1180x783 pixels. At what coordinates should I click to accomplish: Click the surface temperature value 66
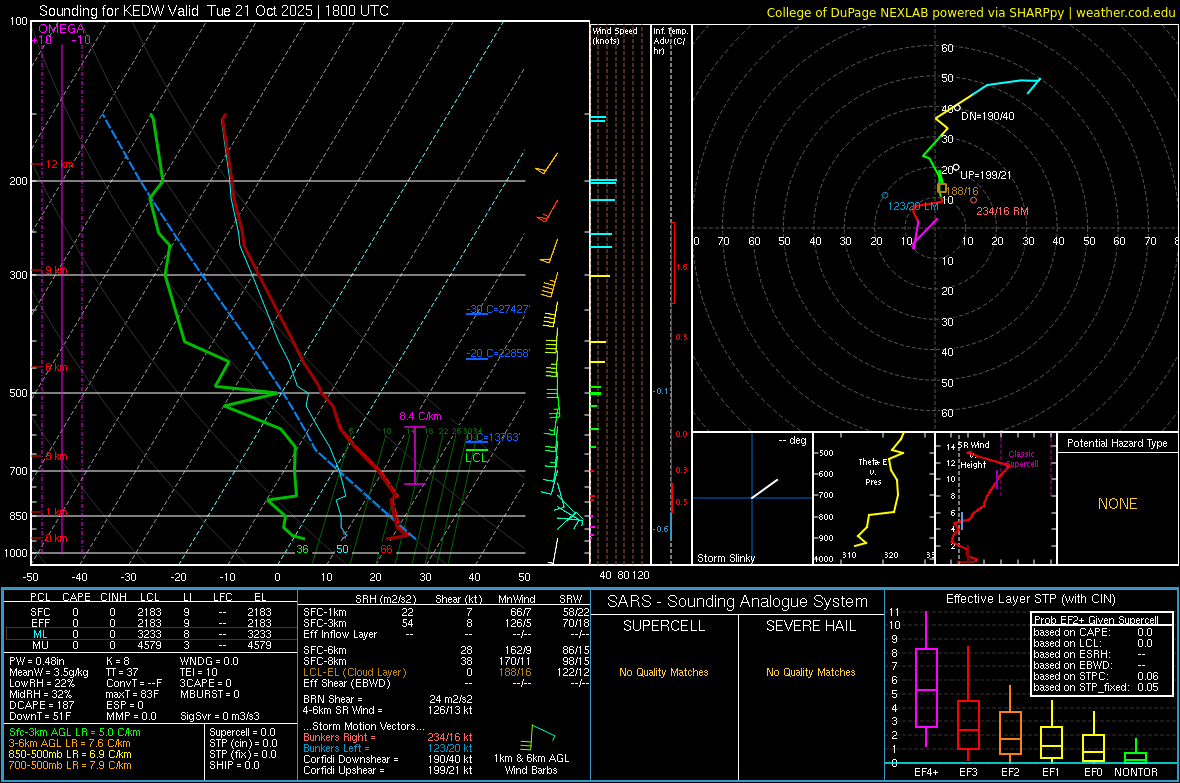386,549
